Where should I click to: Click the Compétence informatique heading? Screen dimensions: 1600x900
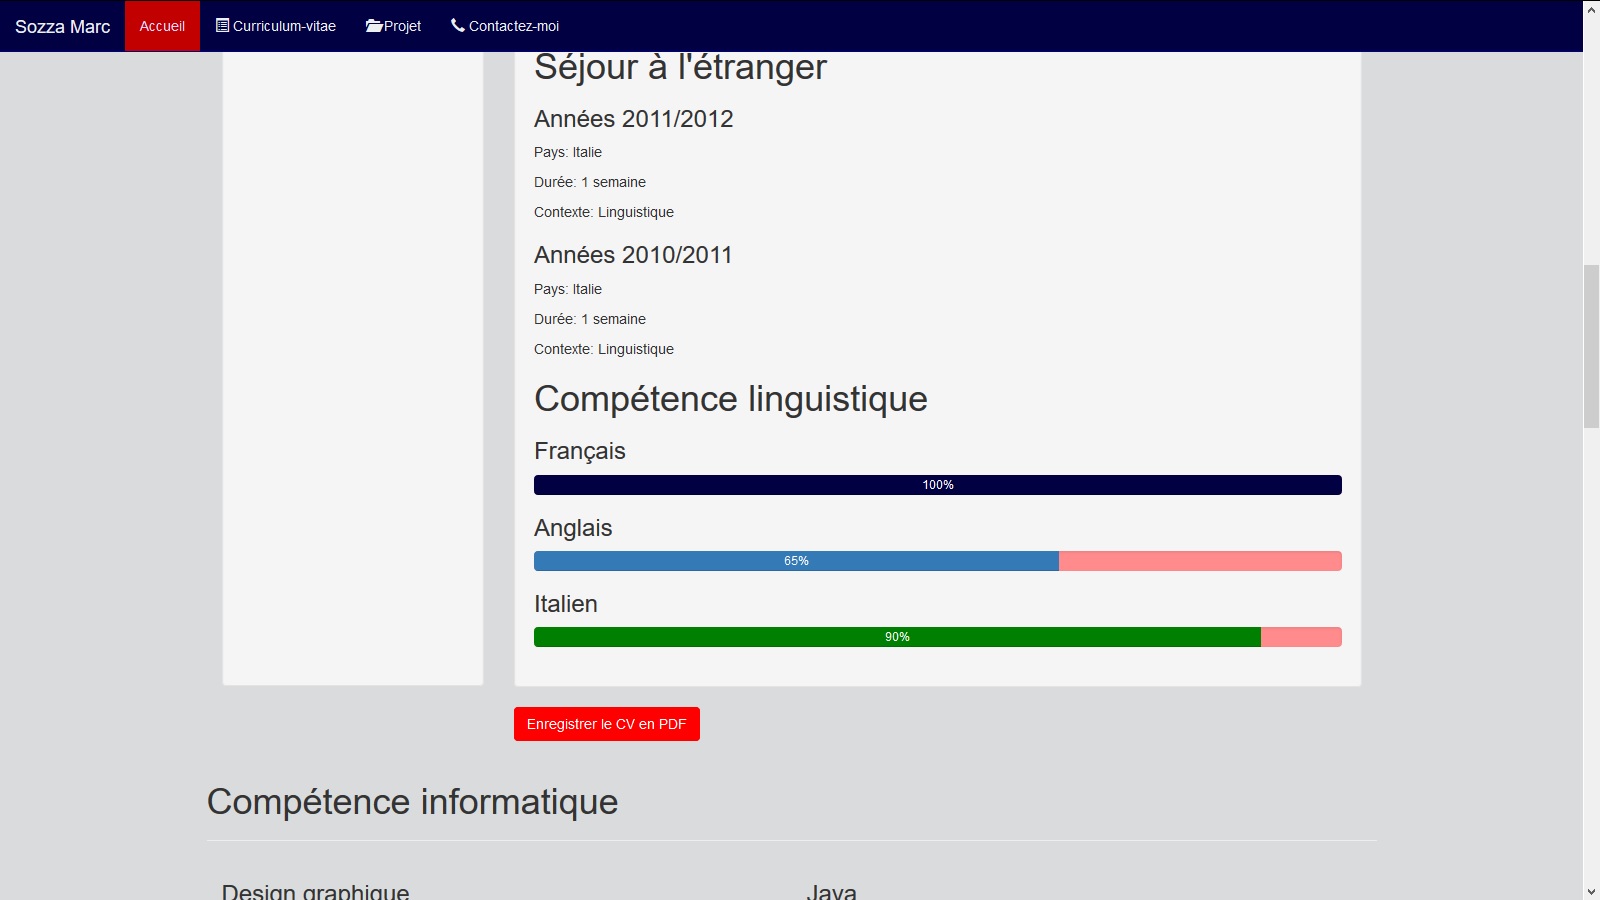pyautogui.click(x=412, y=802)
